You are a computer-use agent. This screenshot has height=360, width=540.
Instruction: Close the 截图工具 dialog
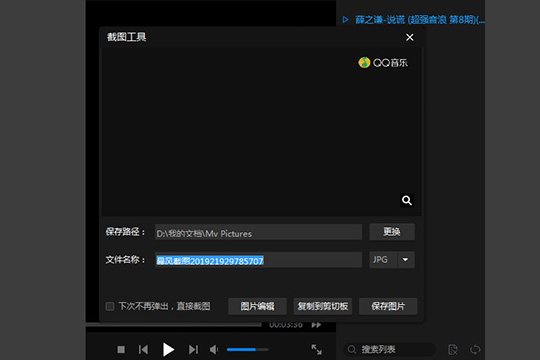pos(409,37)
